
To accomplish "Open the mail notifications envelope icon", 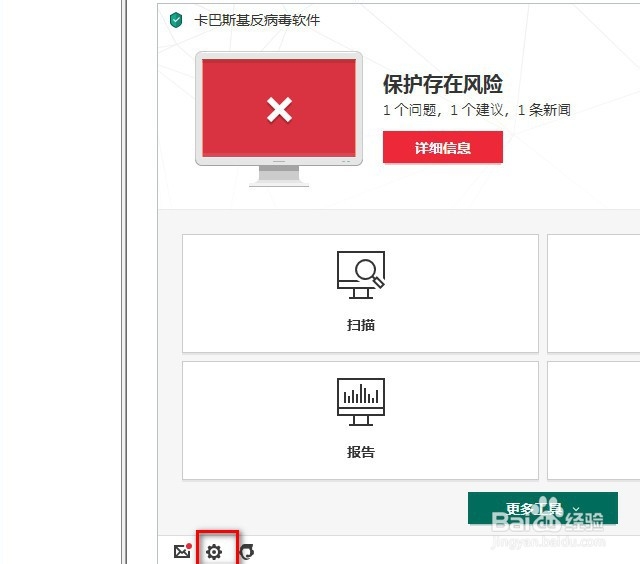I will (x=182, y=551).
